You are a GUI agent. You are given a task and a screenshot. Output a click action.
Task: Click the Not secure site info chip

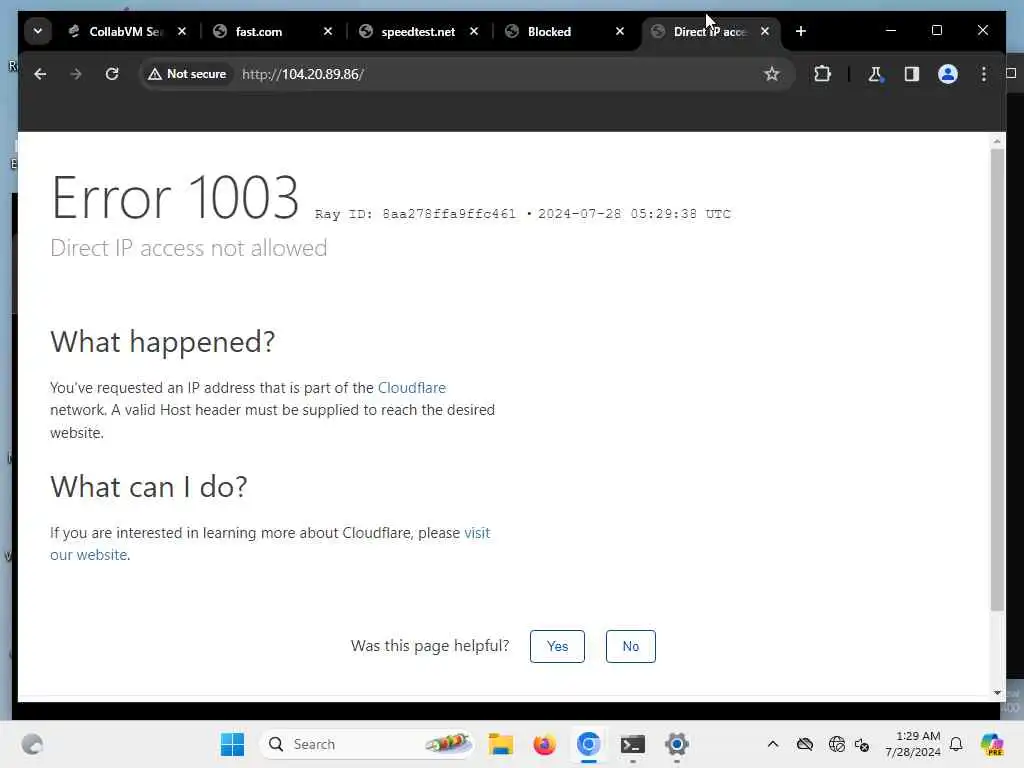[x=187, y=74]
